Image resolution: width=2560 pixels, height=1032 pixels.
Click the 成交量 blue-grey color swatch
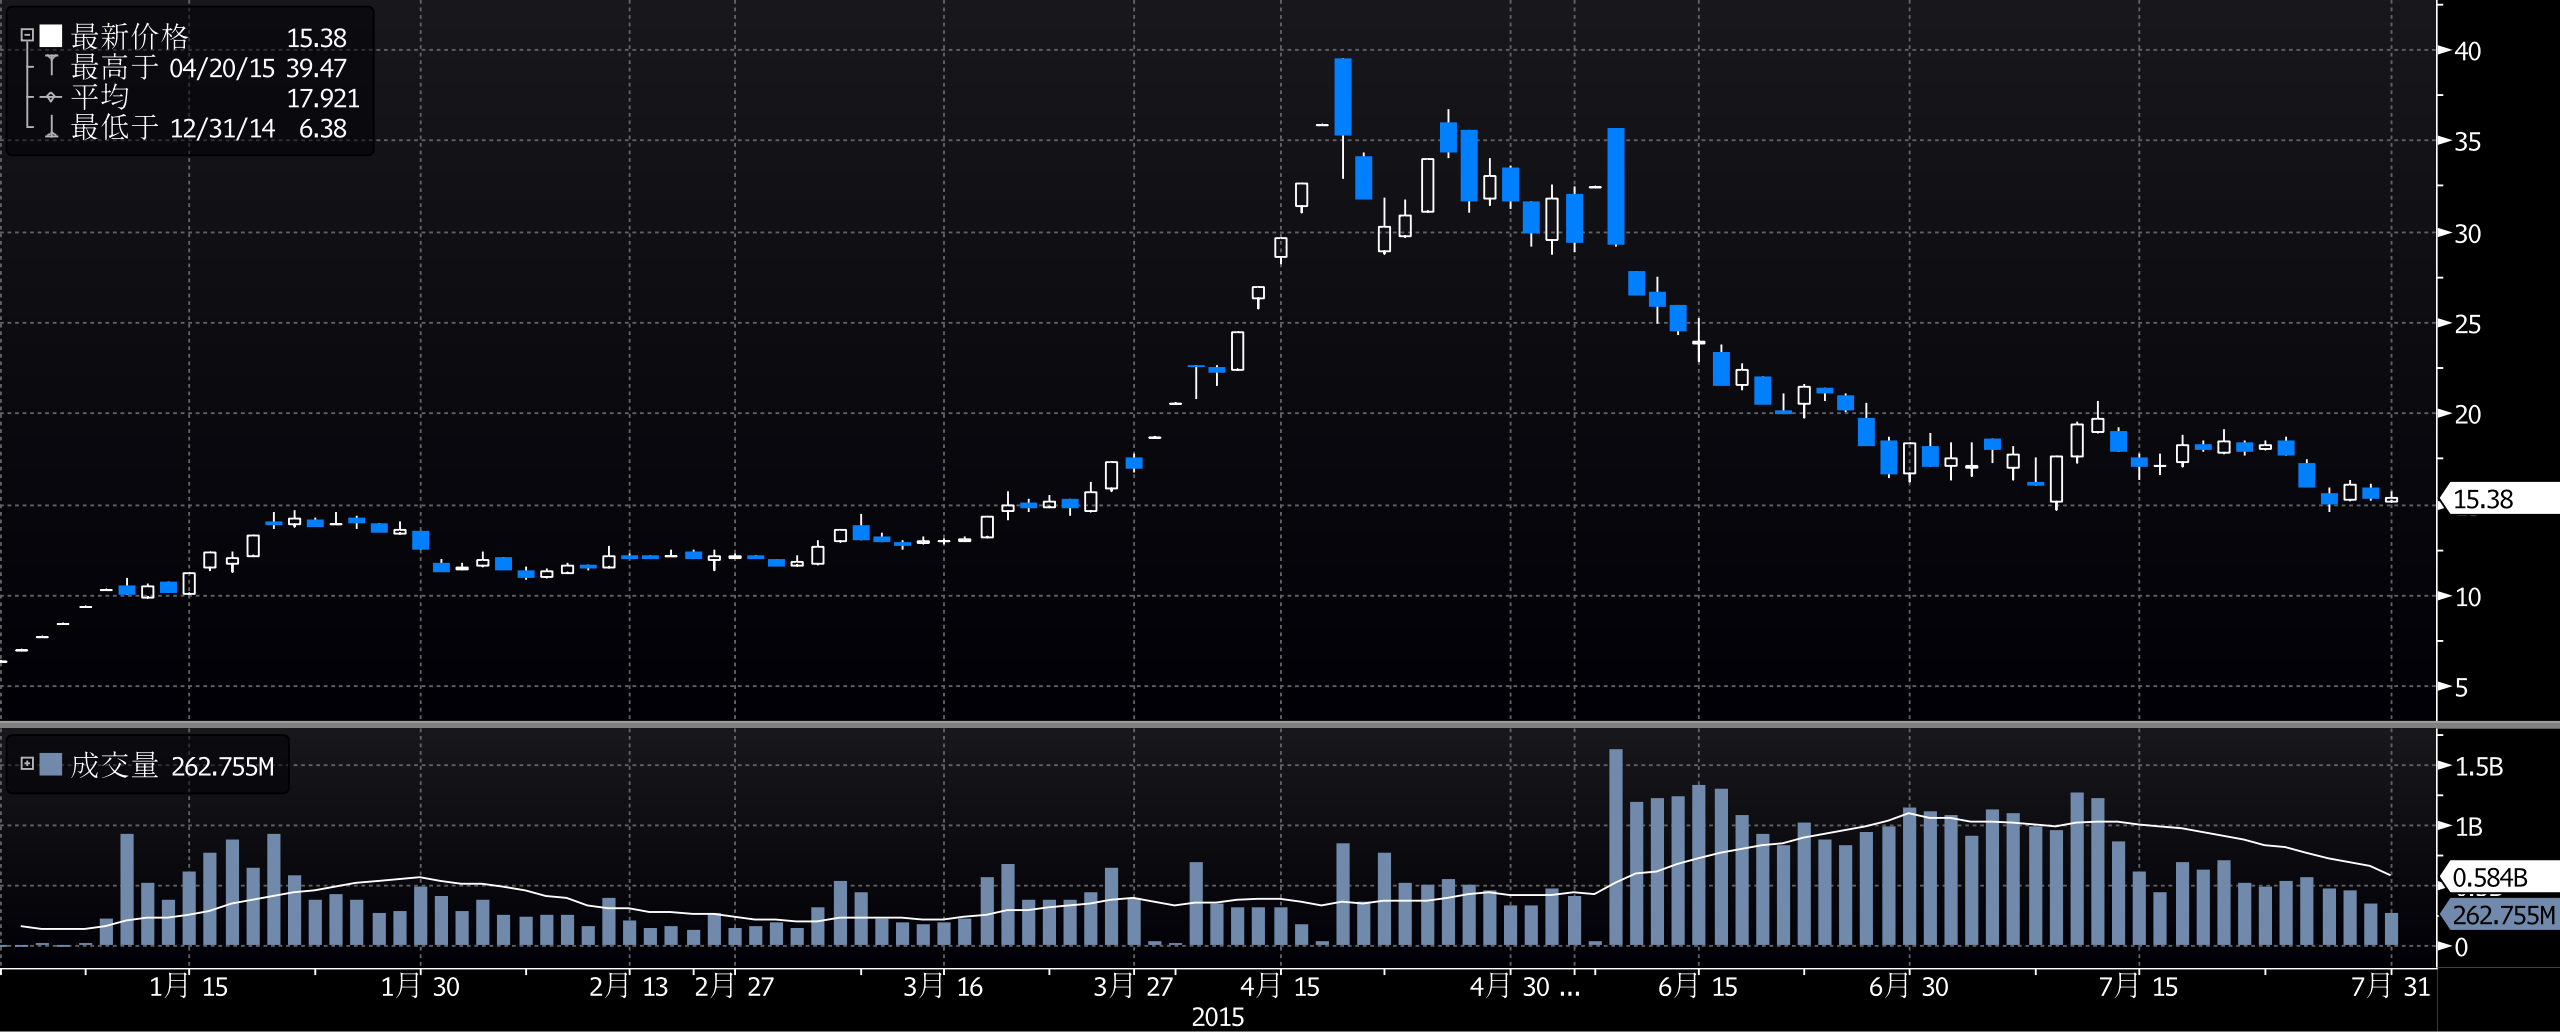click(x=51, y=764)
